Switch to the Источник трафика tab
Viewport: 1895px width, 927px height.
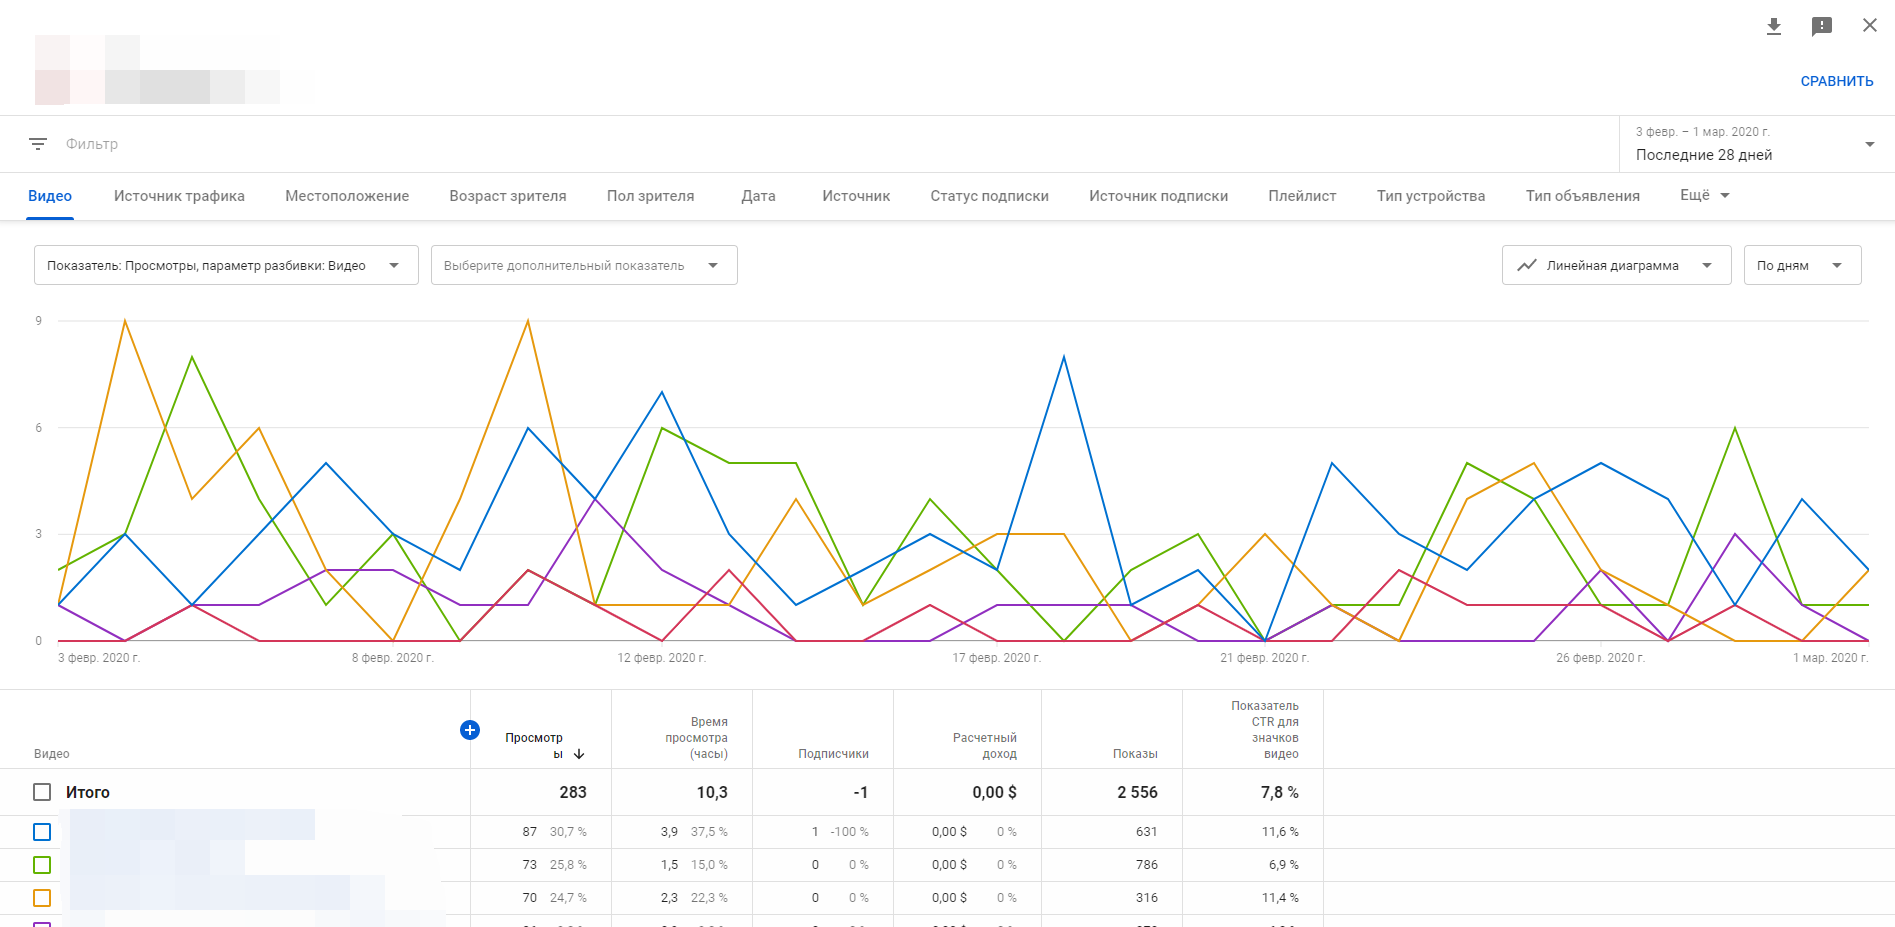coord(179,196)
